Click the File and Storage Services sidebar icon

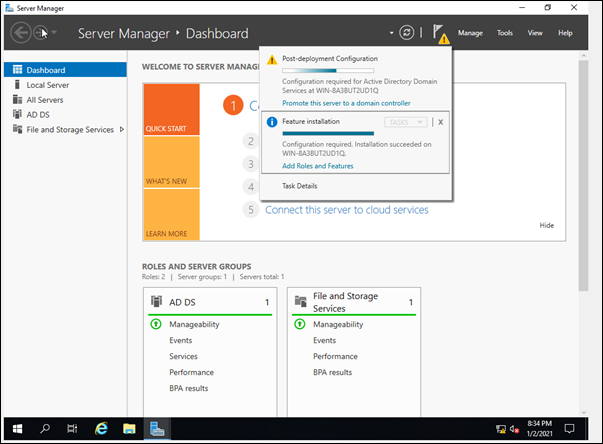(x=17, y=129)
